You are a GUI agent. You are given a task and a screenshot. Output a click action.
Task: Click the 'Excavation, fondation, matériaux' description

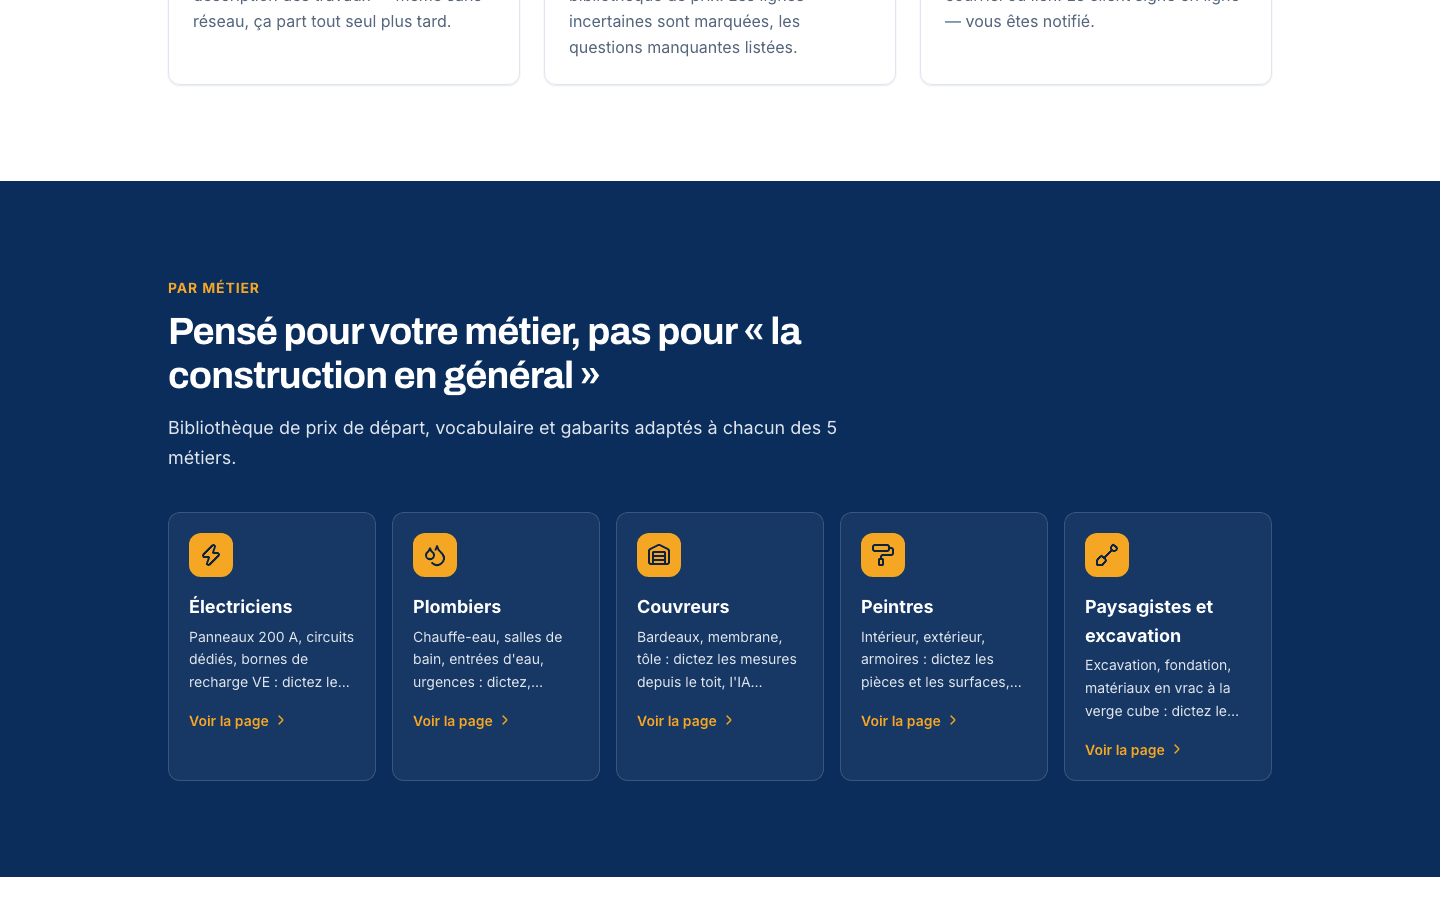[x=1162, y=688]
